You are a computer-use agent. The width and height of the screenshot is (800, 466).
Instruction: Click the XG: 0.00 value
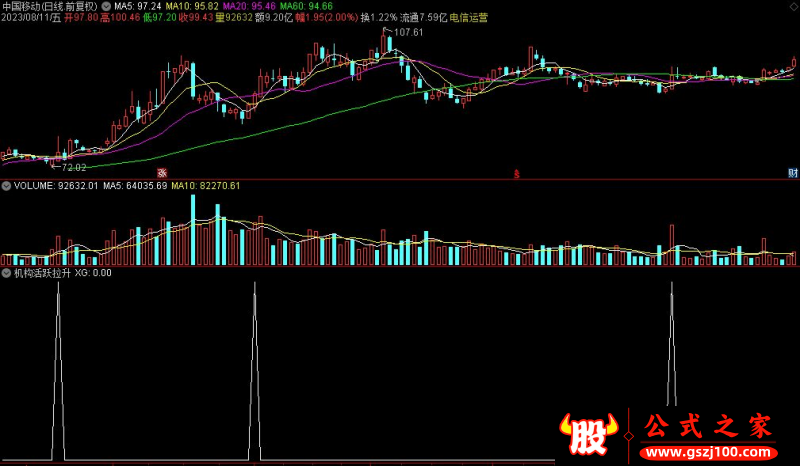(93, 273)
